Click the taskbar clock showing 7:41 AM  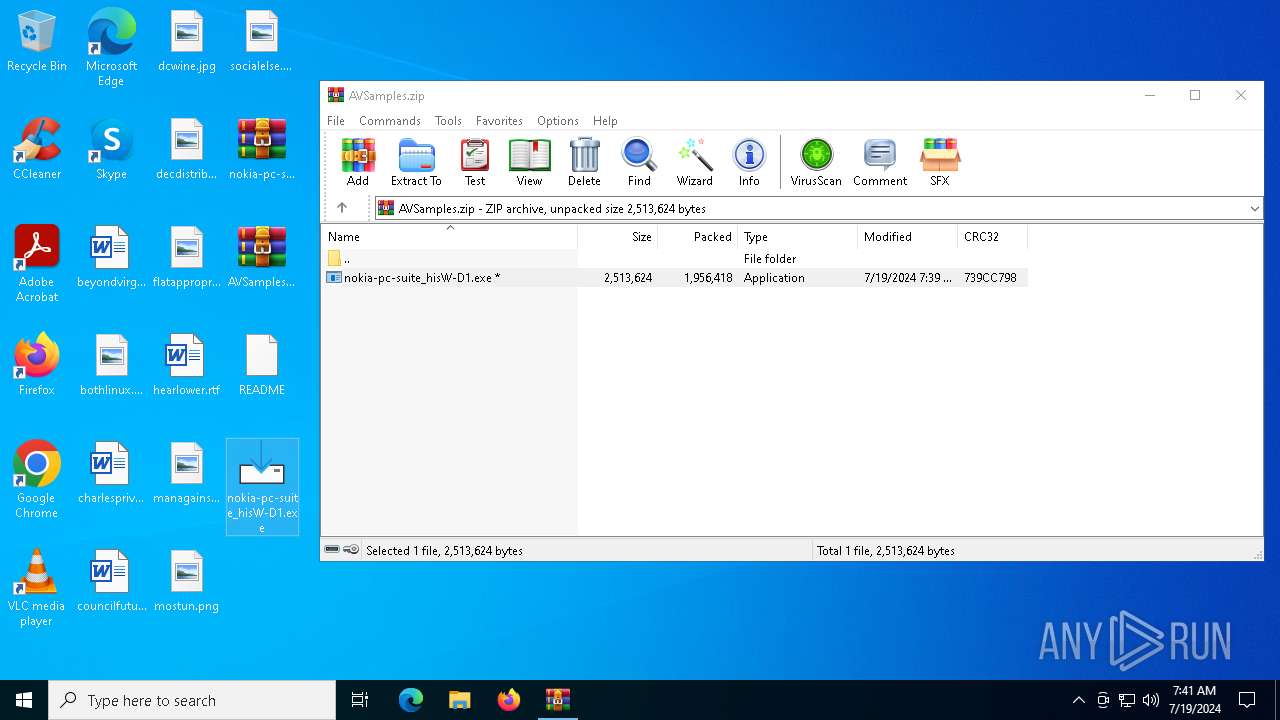tap(1195, 700)
